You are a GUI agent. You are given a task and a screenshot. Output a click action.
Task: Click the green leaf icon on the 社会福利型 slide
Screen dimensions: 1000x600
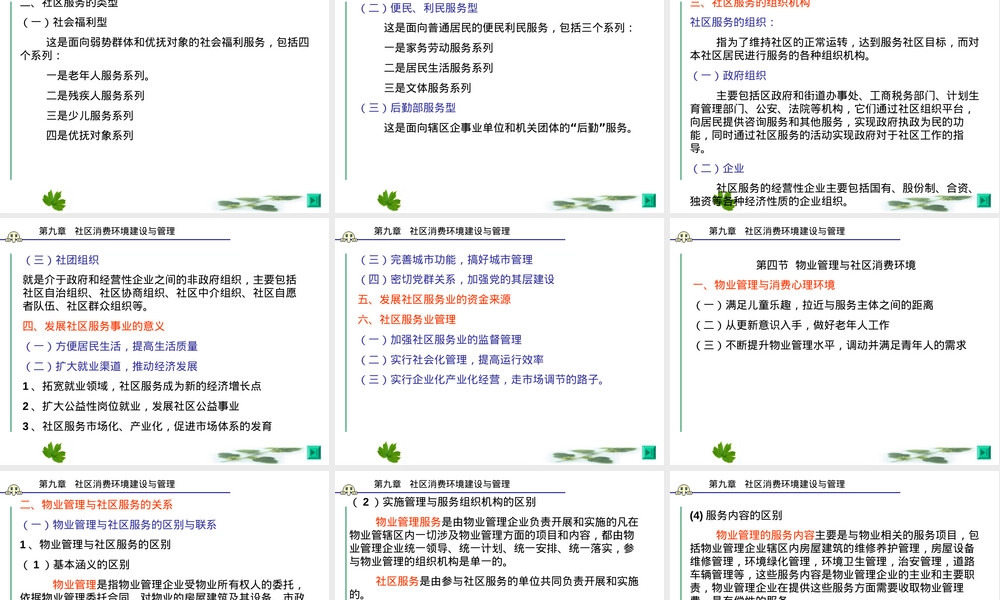point(54,200)
